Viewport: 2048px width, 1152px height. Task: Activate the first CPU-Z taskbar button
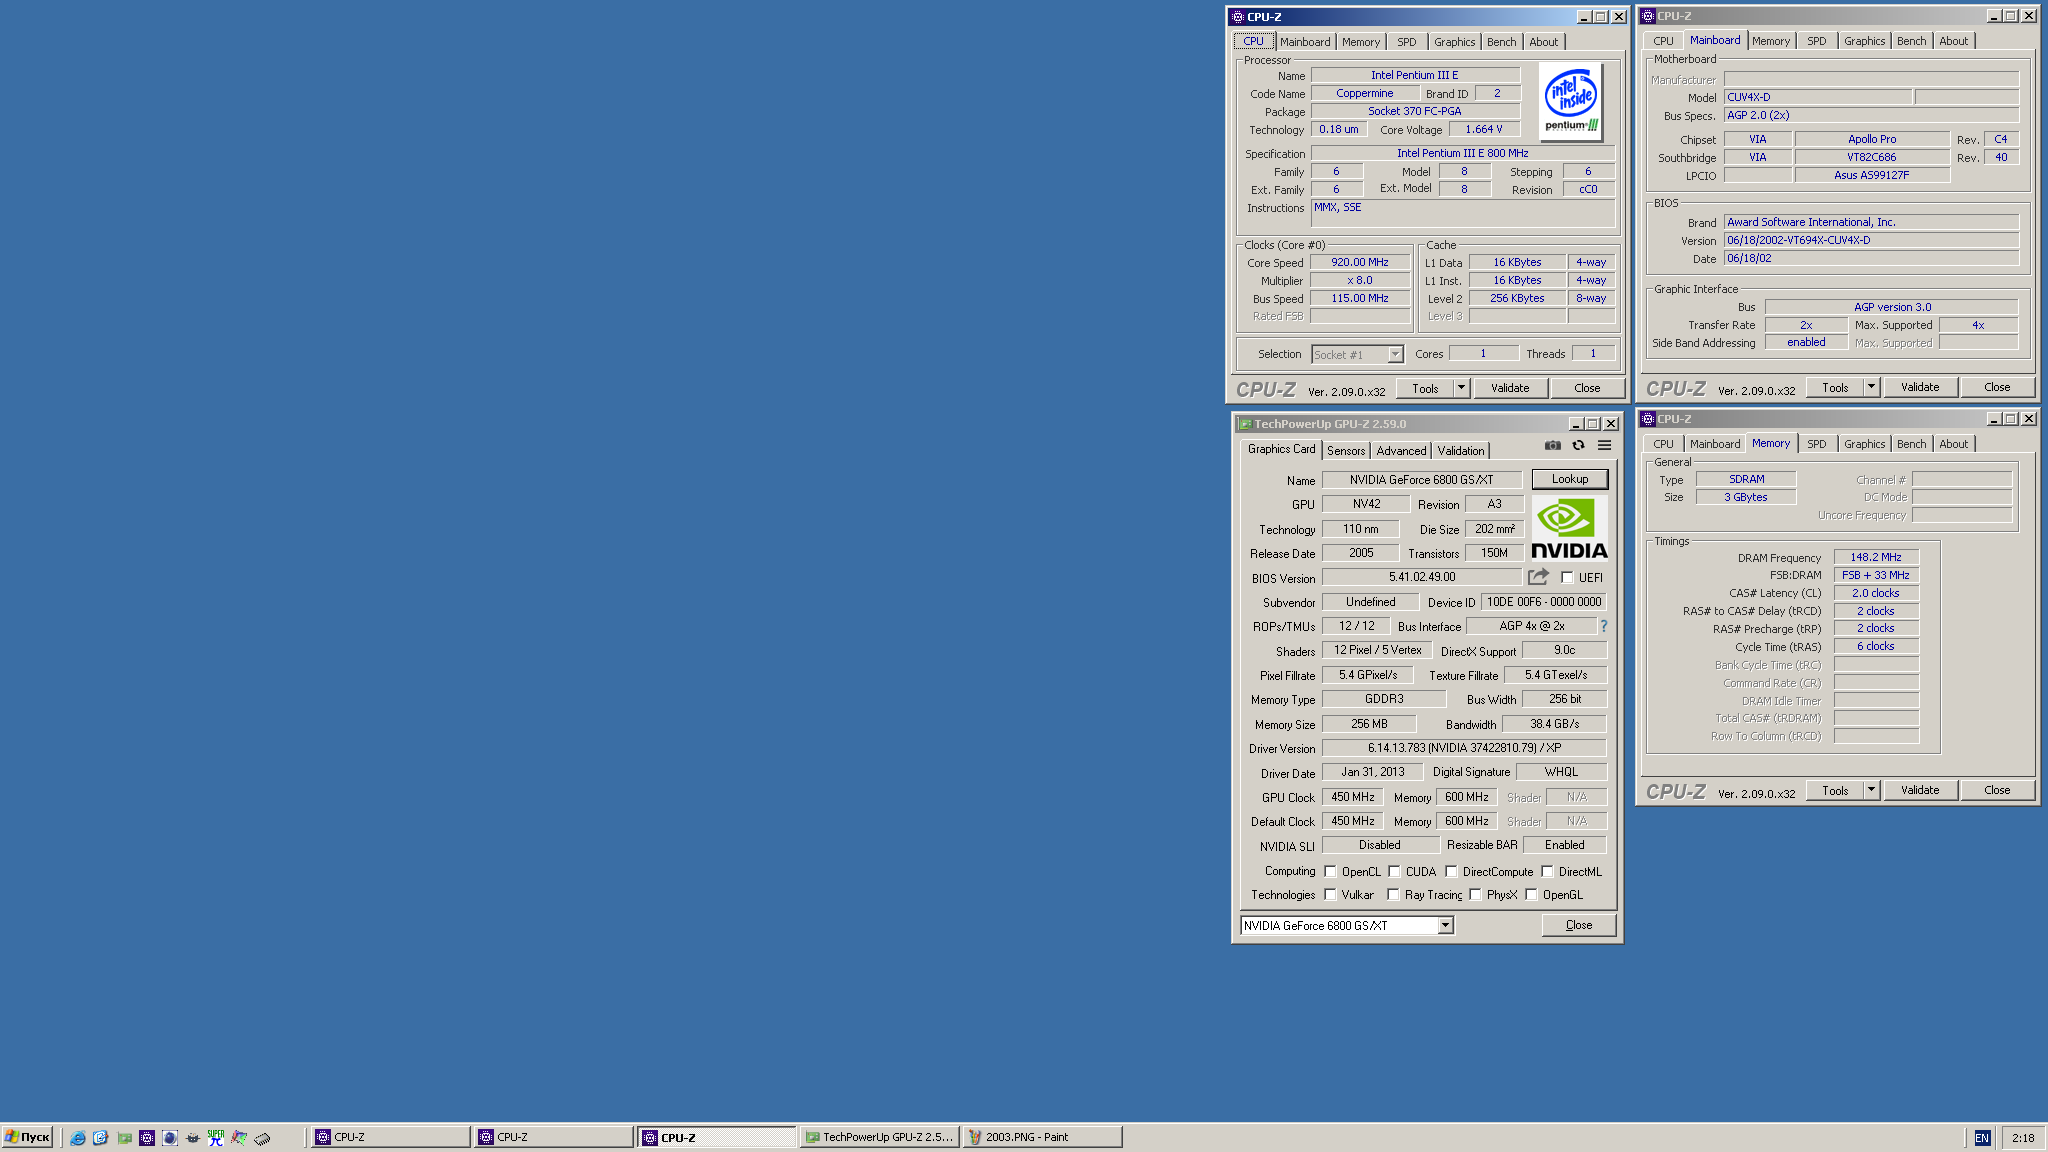(390, 1137)
